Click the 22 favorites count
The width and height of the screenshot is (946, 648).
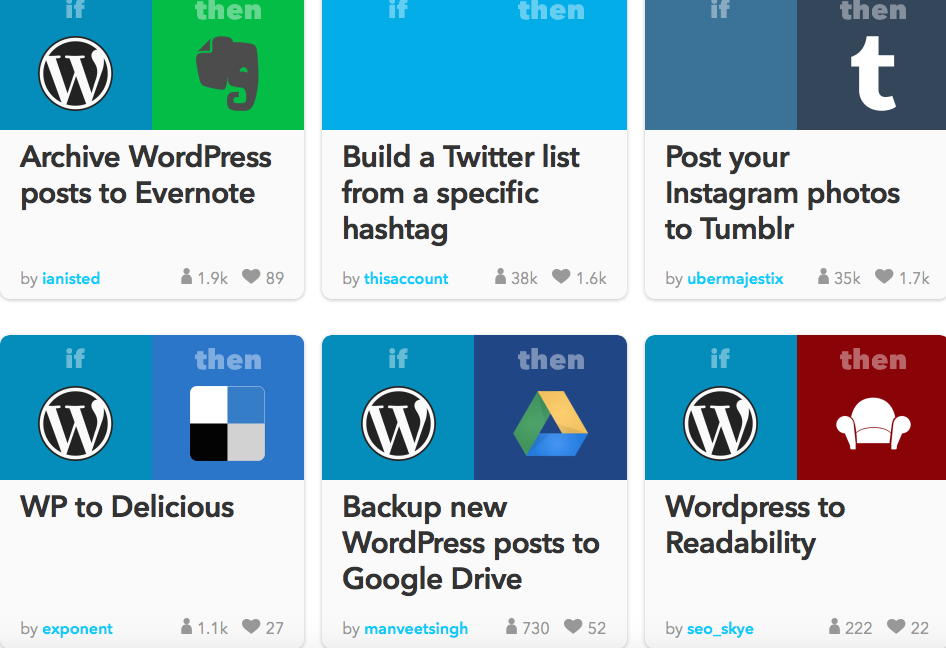[919, 628]
